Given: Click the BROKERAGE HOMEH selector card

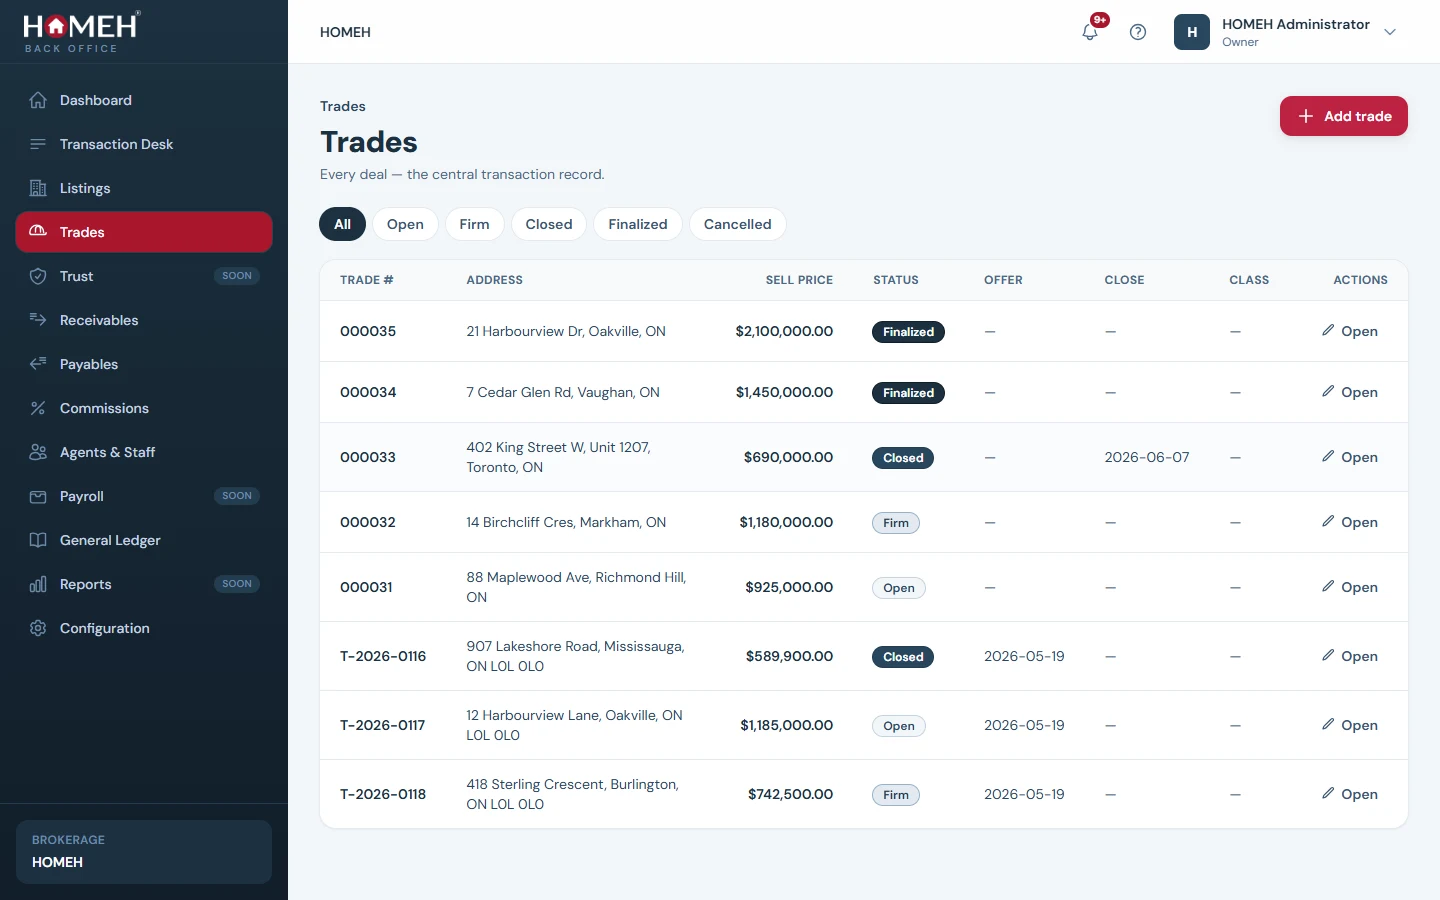Looking at the screenshot, I should [144, 852].
